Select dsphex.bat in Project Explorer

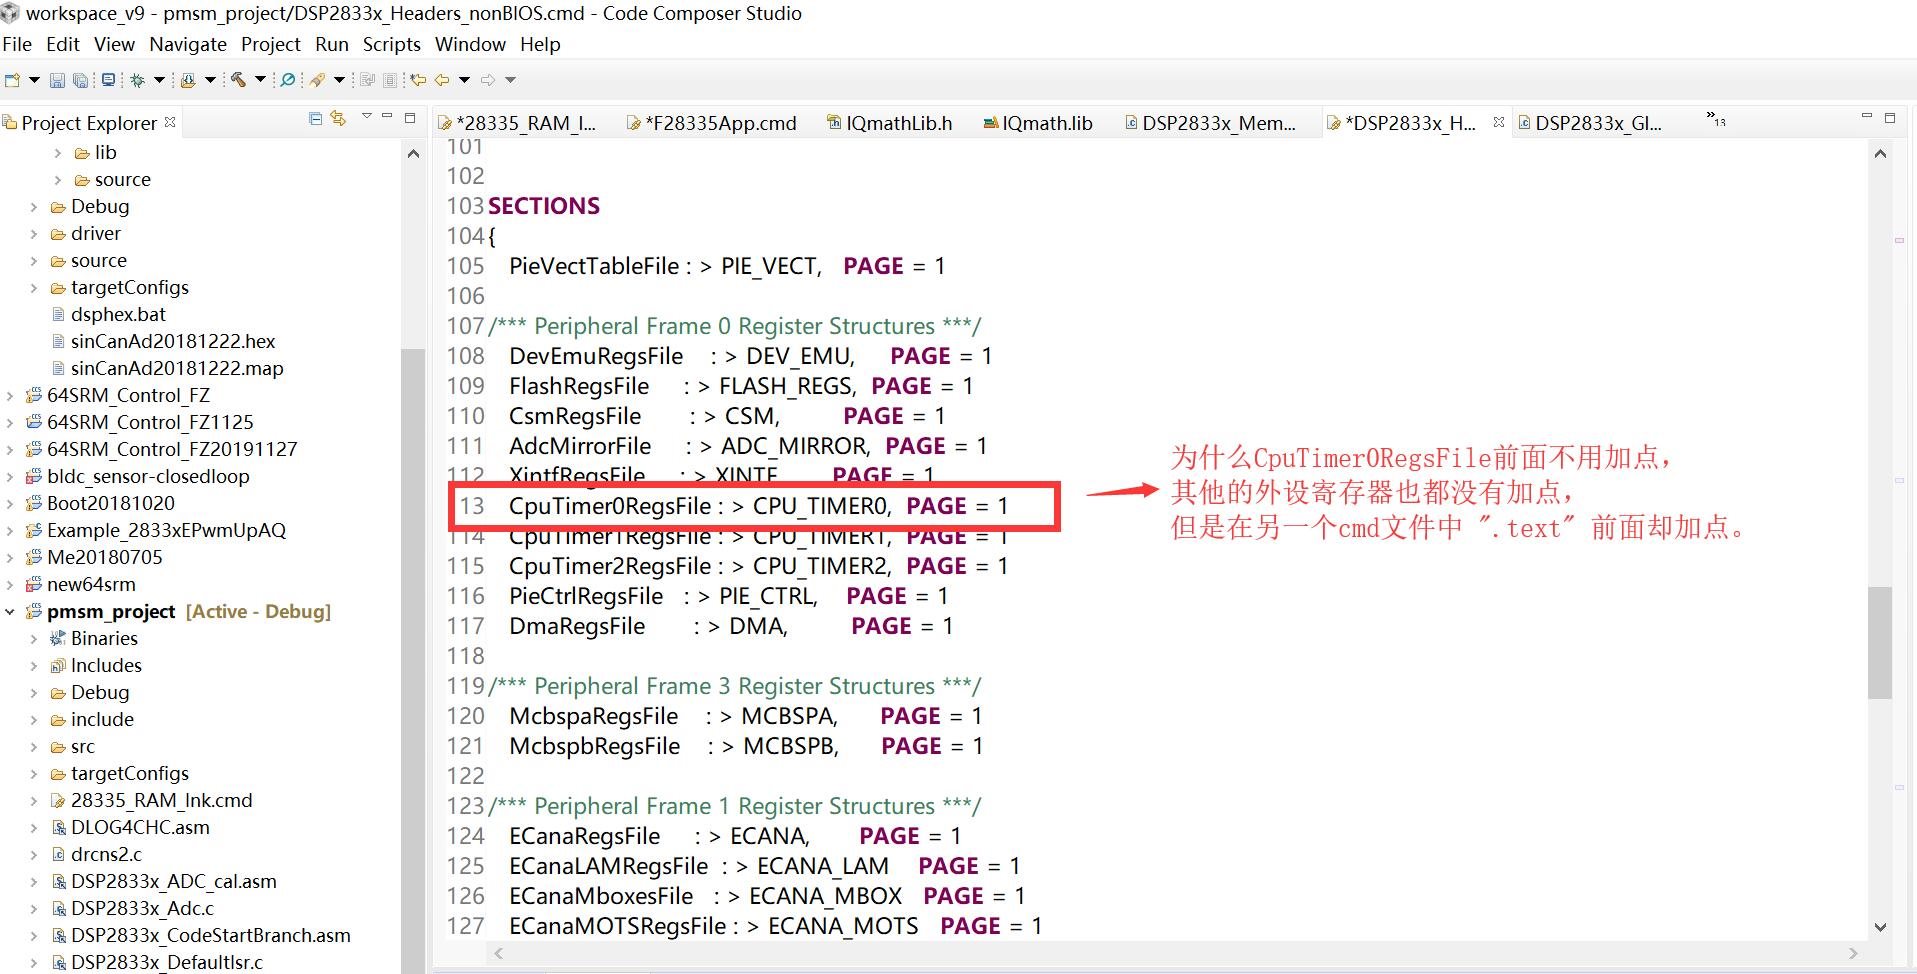click(x=118, y=314)
